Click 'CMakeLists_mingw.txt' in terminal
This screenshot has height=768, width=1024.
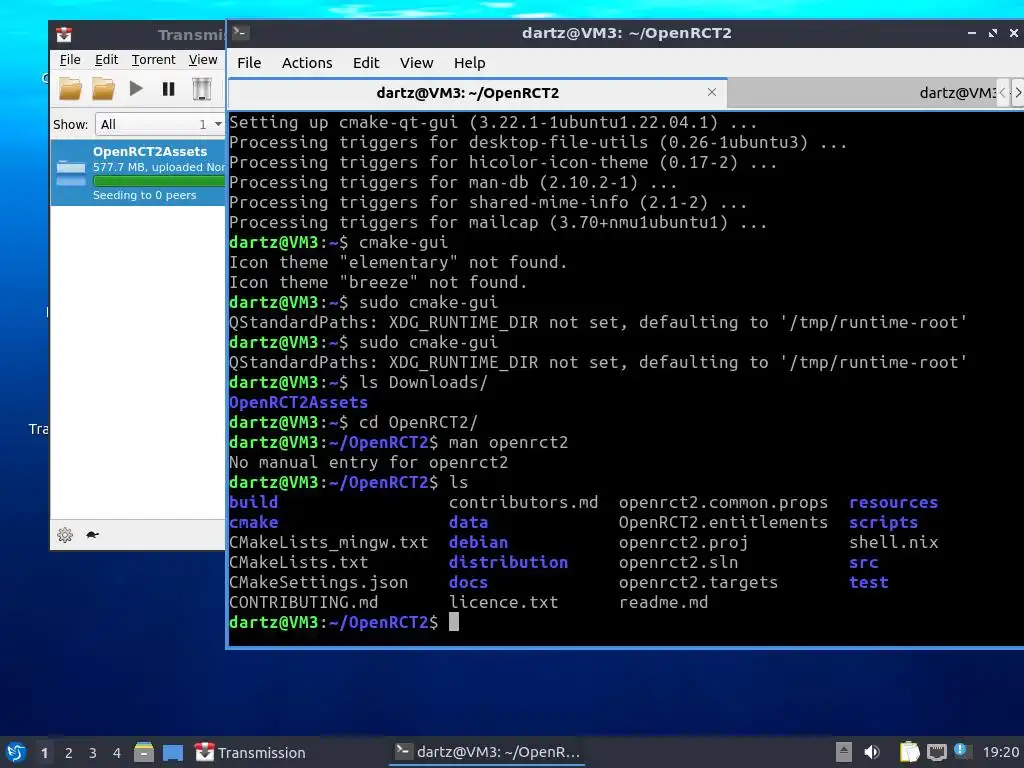(x=328, y=542)
